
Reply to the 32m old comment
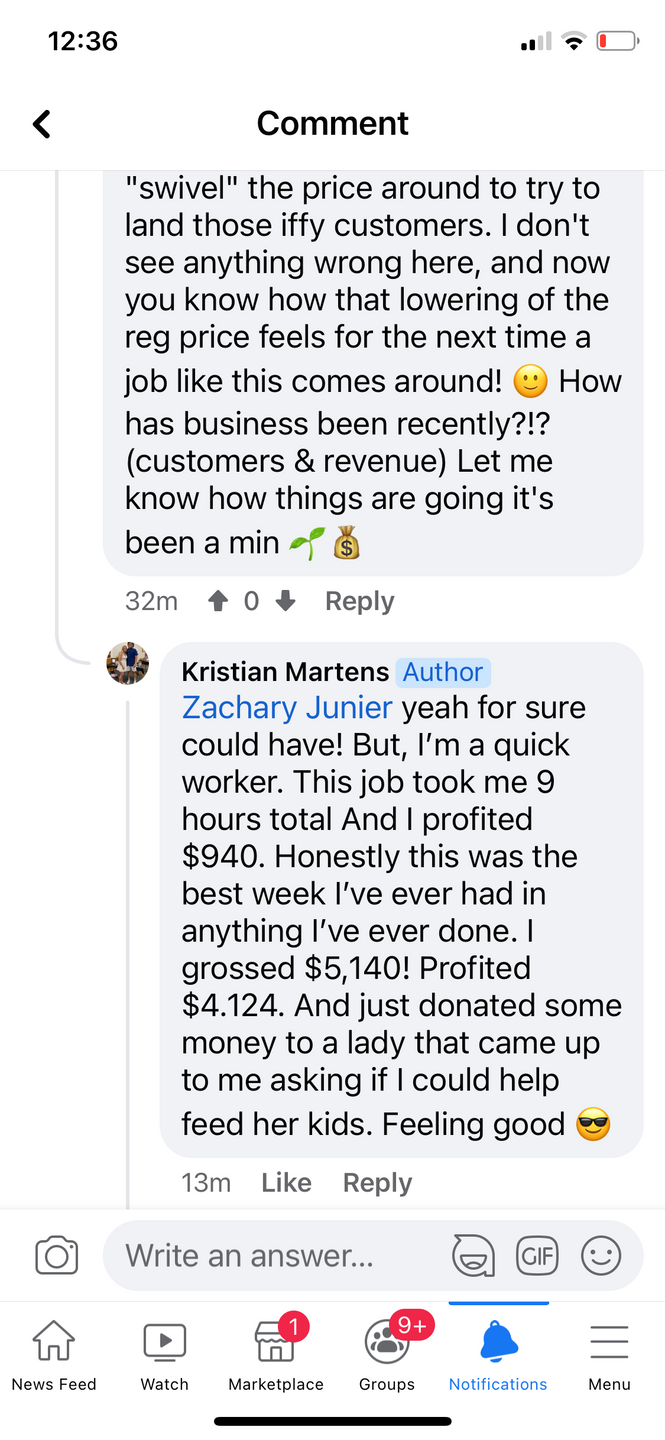pyautogui.click(x=359, y=601)
